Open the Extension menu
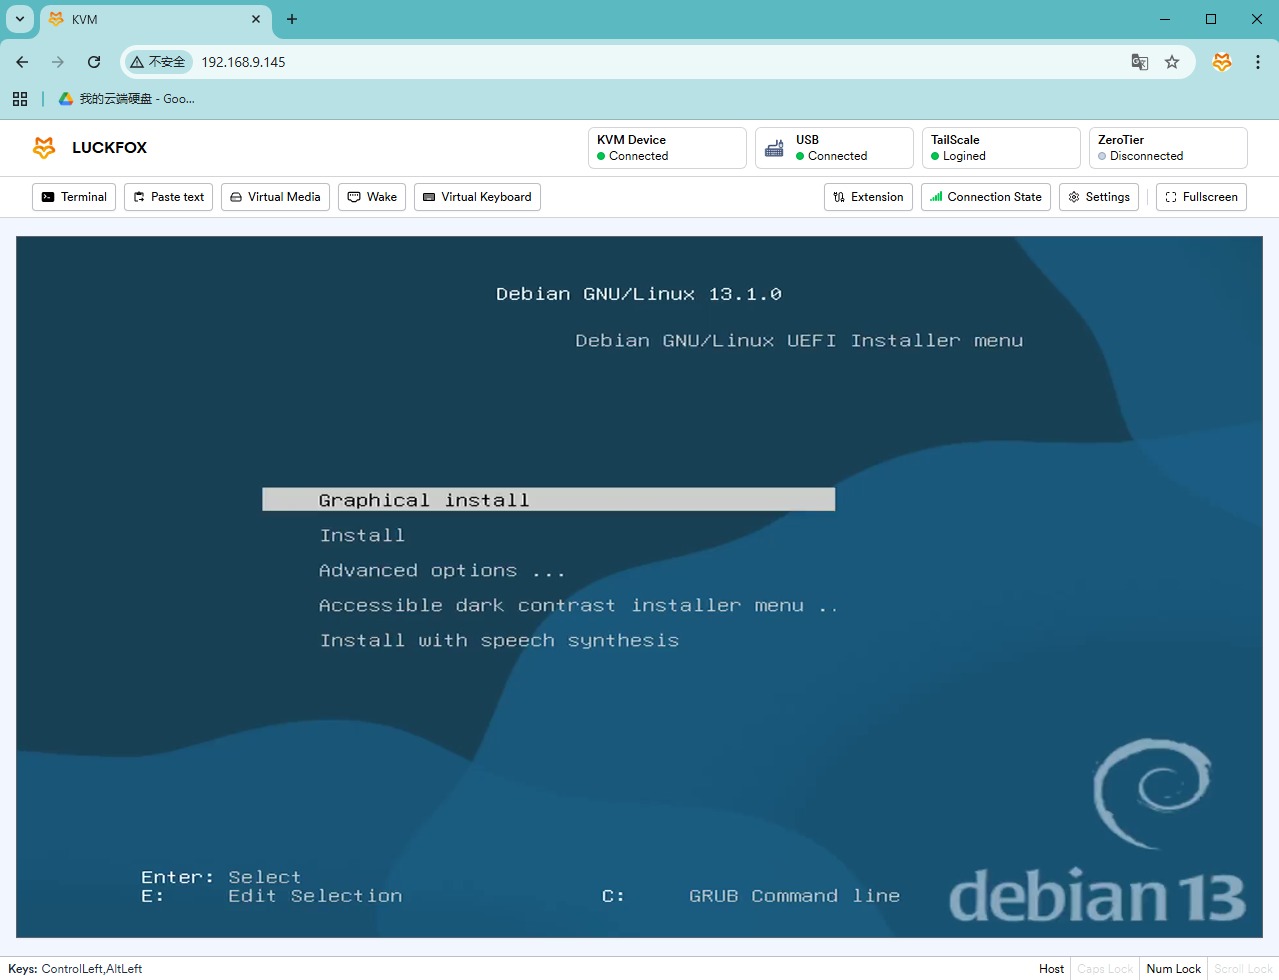 click(x=868, y=197)
